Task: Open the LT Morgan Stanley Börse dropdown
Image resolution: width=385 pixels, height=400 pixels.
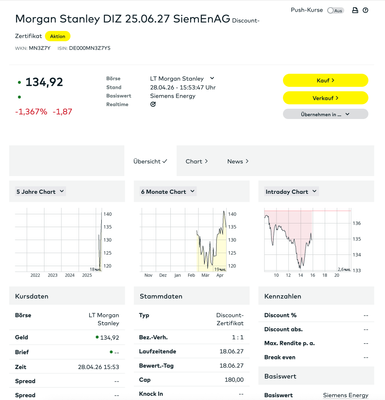Action: 182,79
